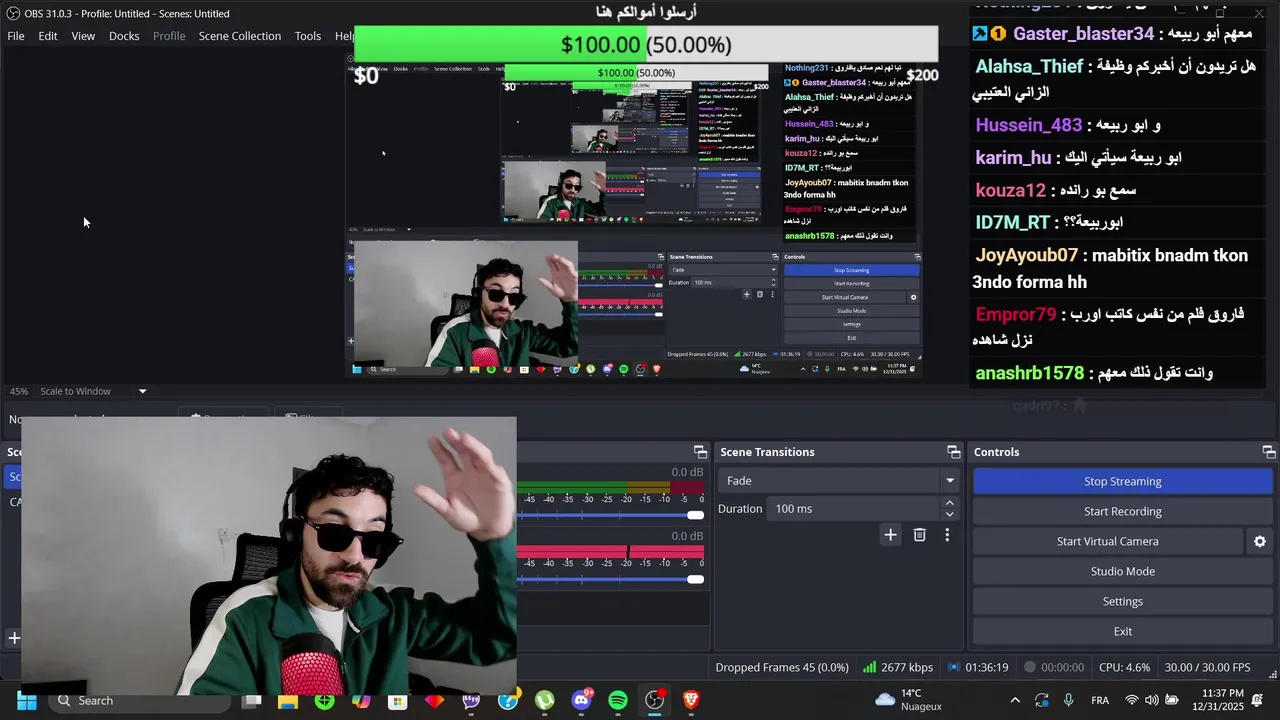1280x720 pixels.
Task: Open Microsoft Store from the taskbar
Action: pyautogui.click(x=398, y=700)
